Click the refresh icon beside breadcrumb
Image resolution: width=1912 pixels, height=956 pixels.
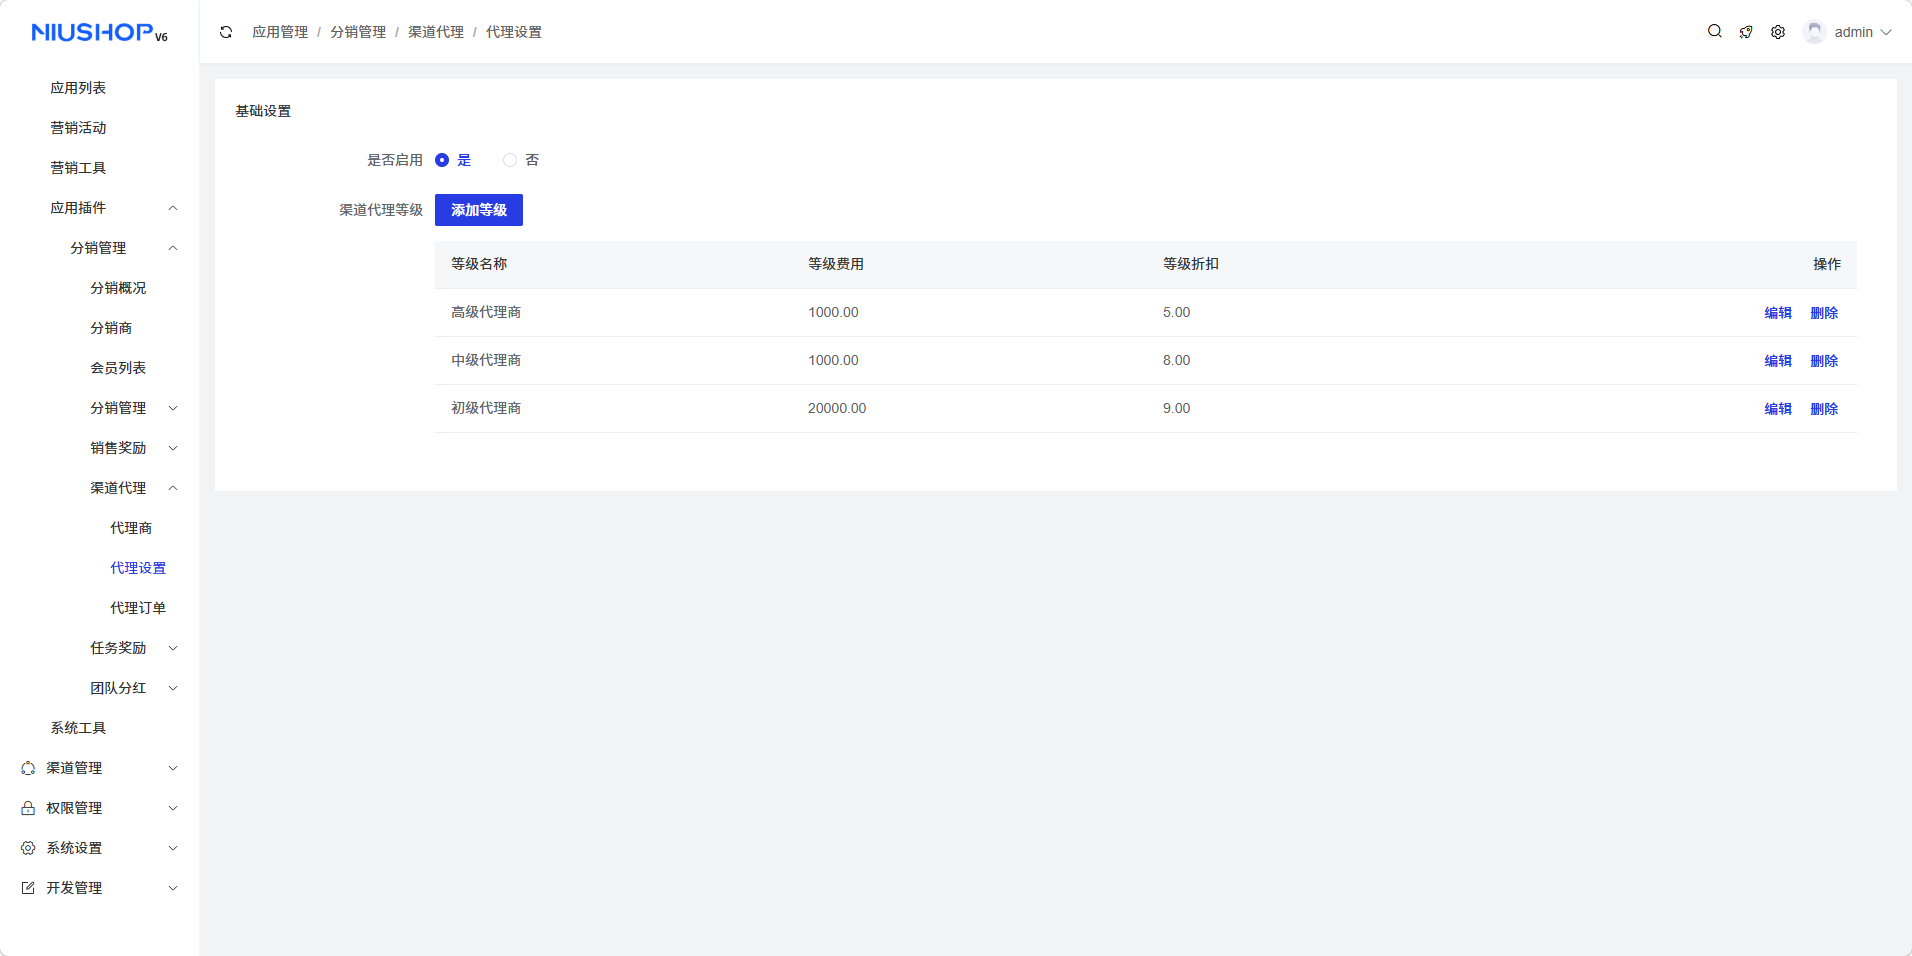click(x=226, y=32)
